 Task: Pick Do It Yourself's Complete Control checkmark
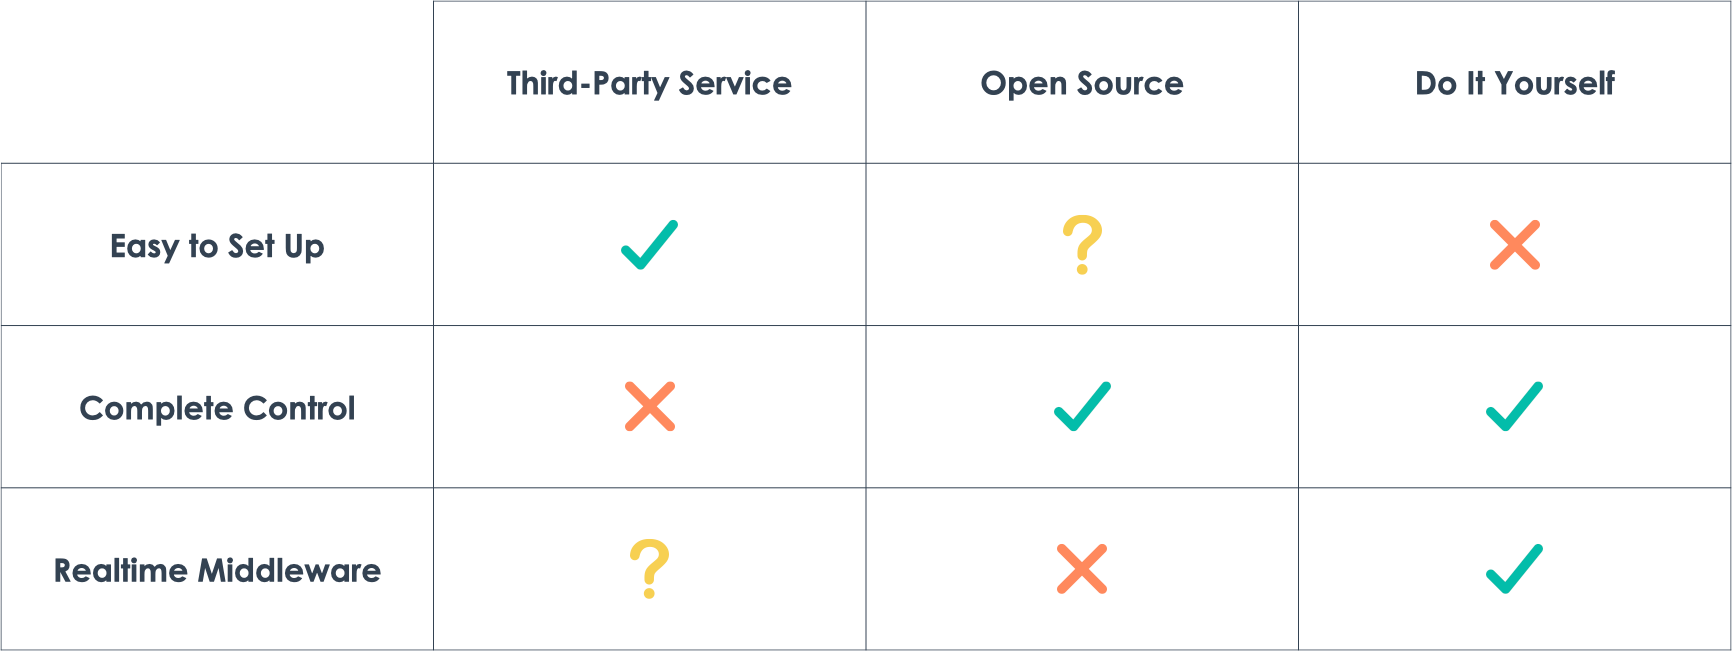(x=1514, y=407)
